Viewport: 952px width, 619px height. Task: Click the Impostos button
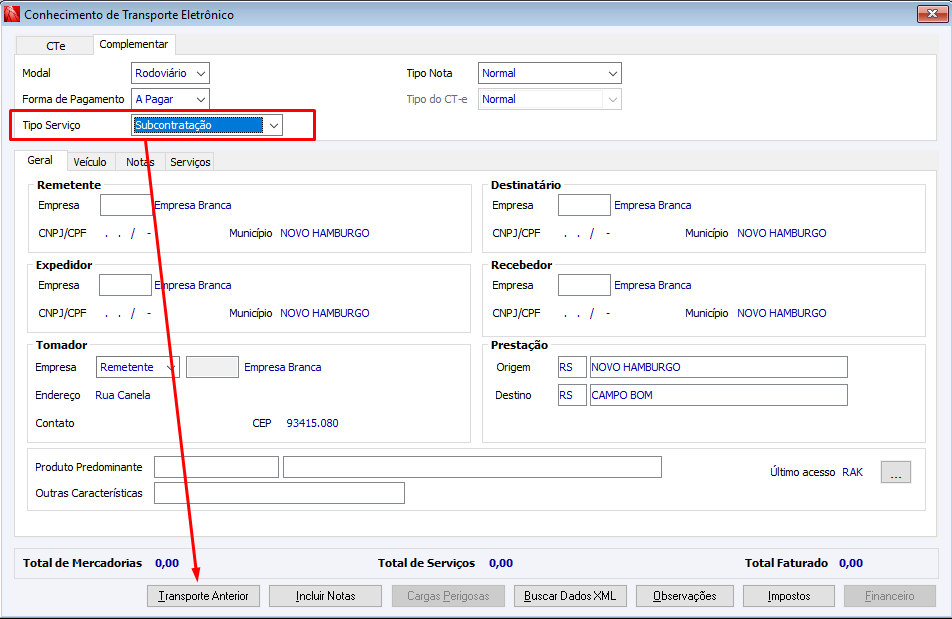[x=789, y=596]
